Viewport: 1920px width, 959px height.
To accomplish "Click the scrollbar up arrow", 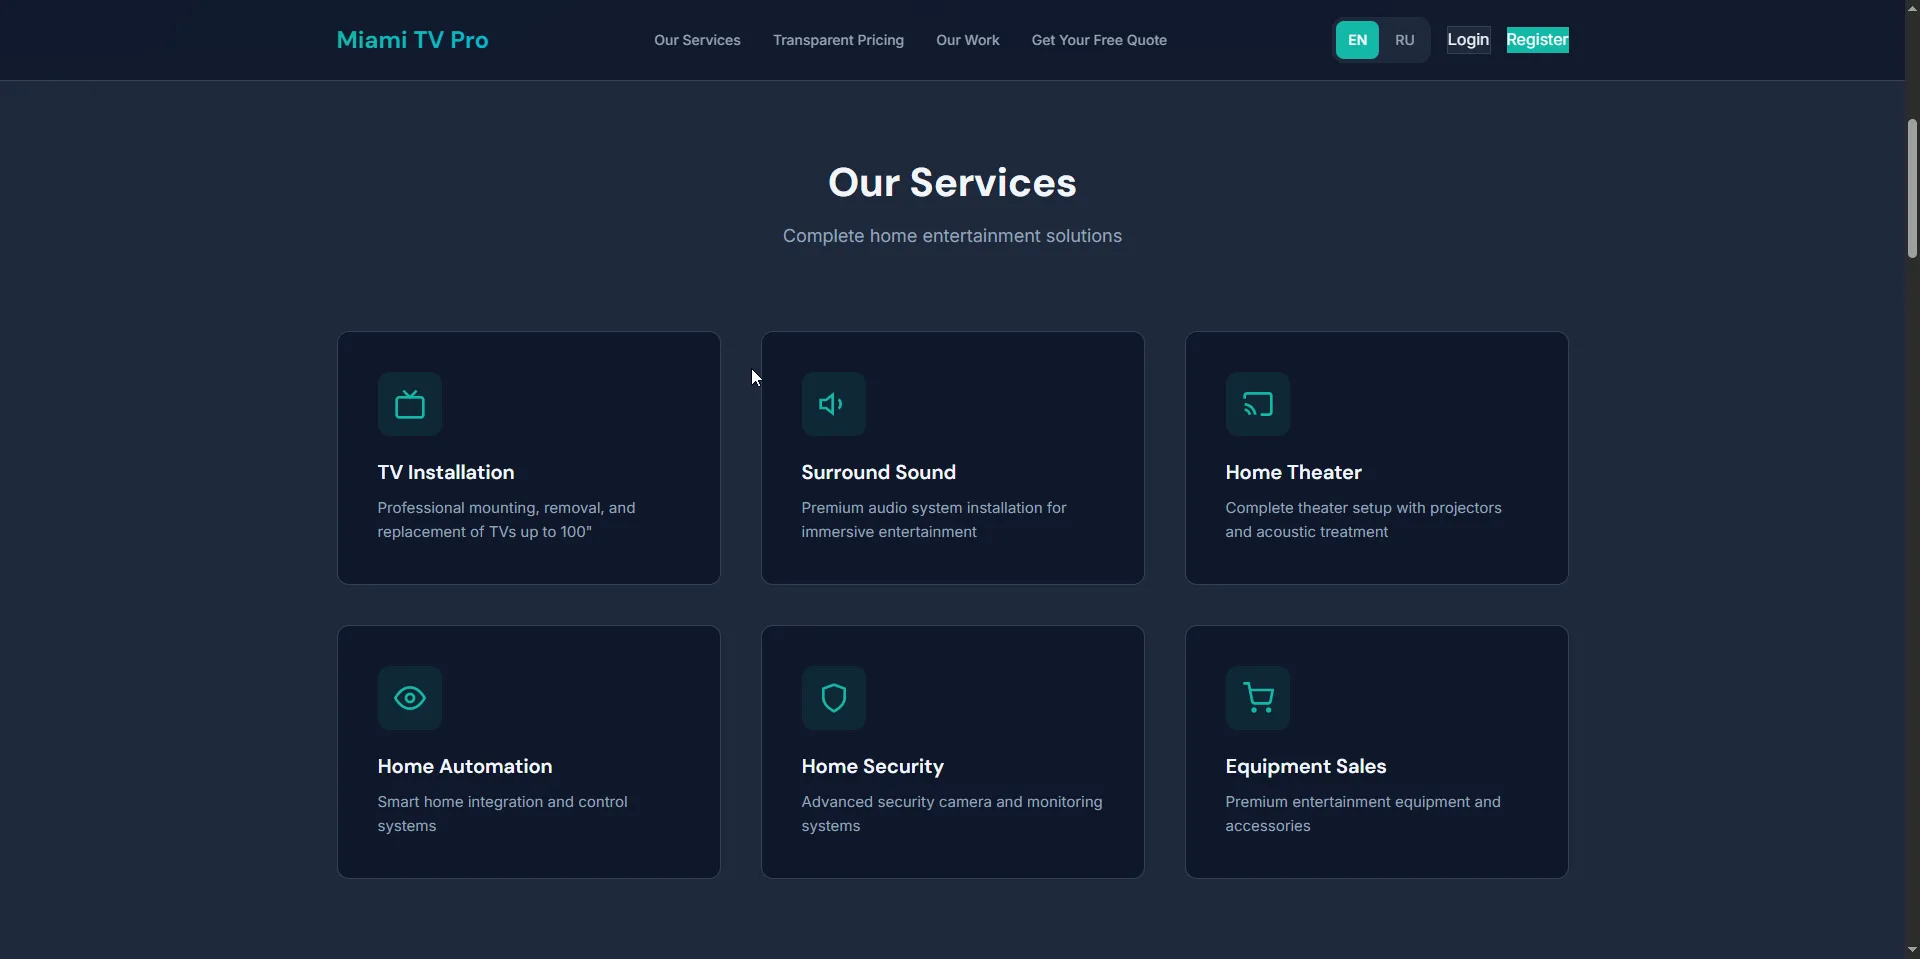I will (1912, 8).
